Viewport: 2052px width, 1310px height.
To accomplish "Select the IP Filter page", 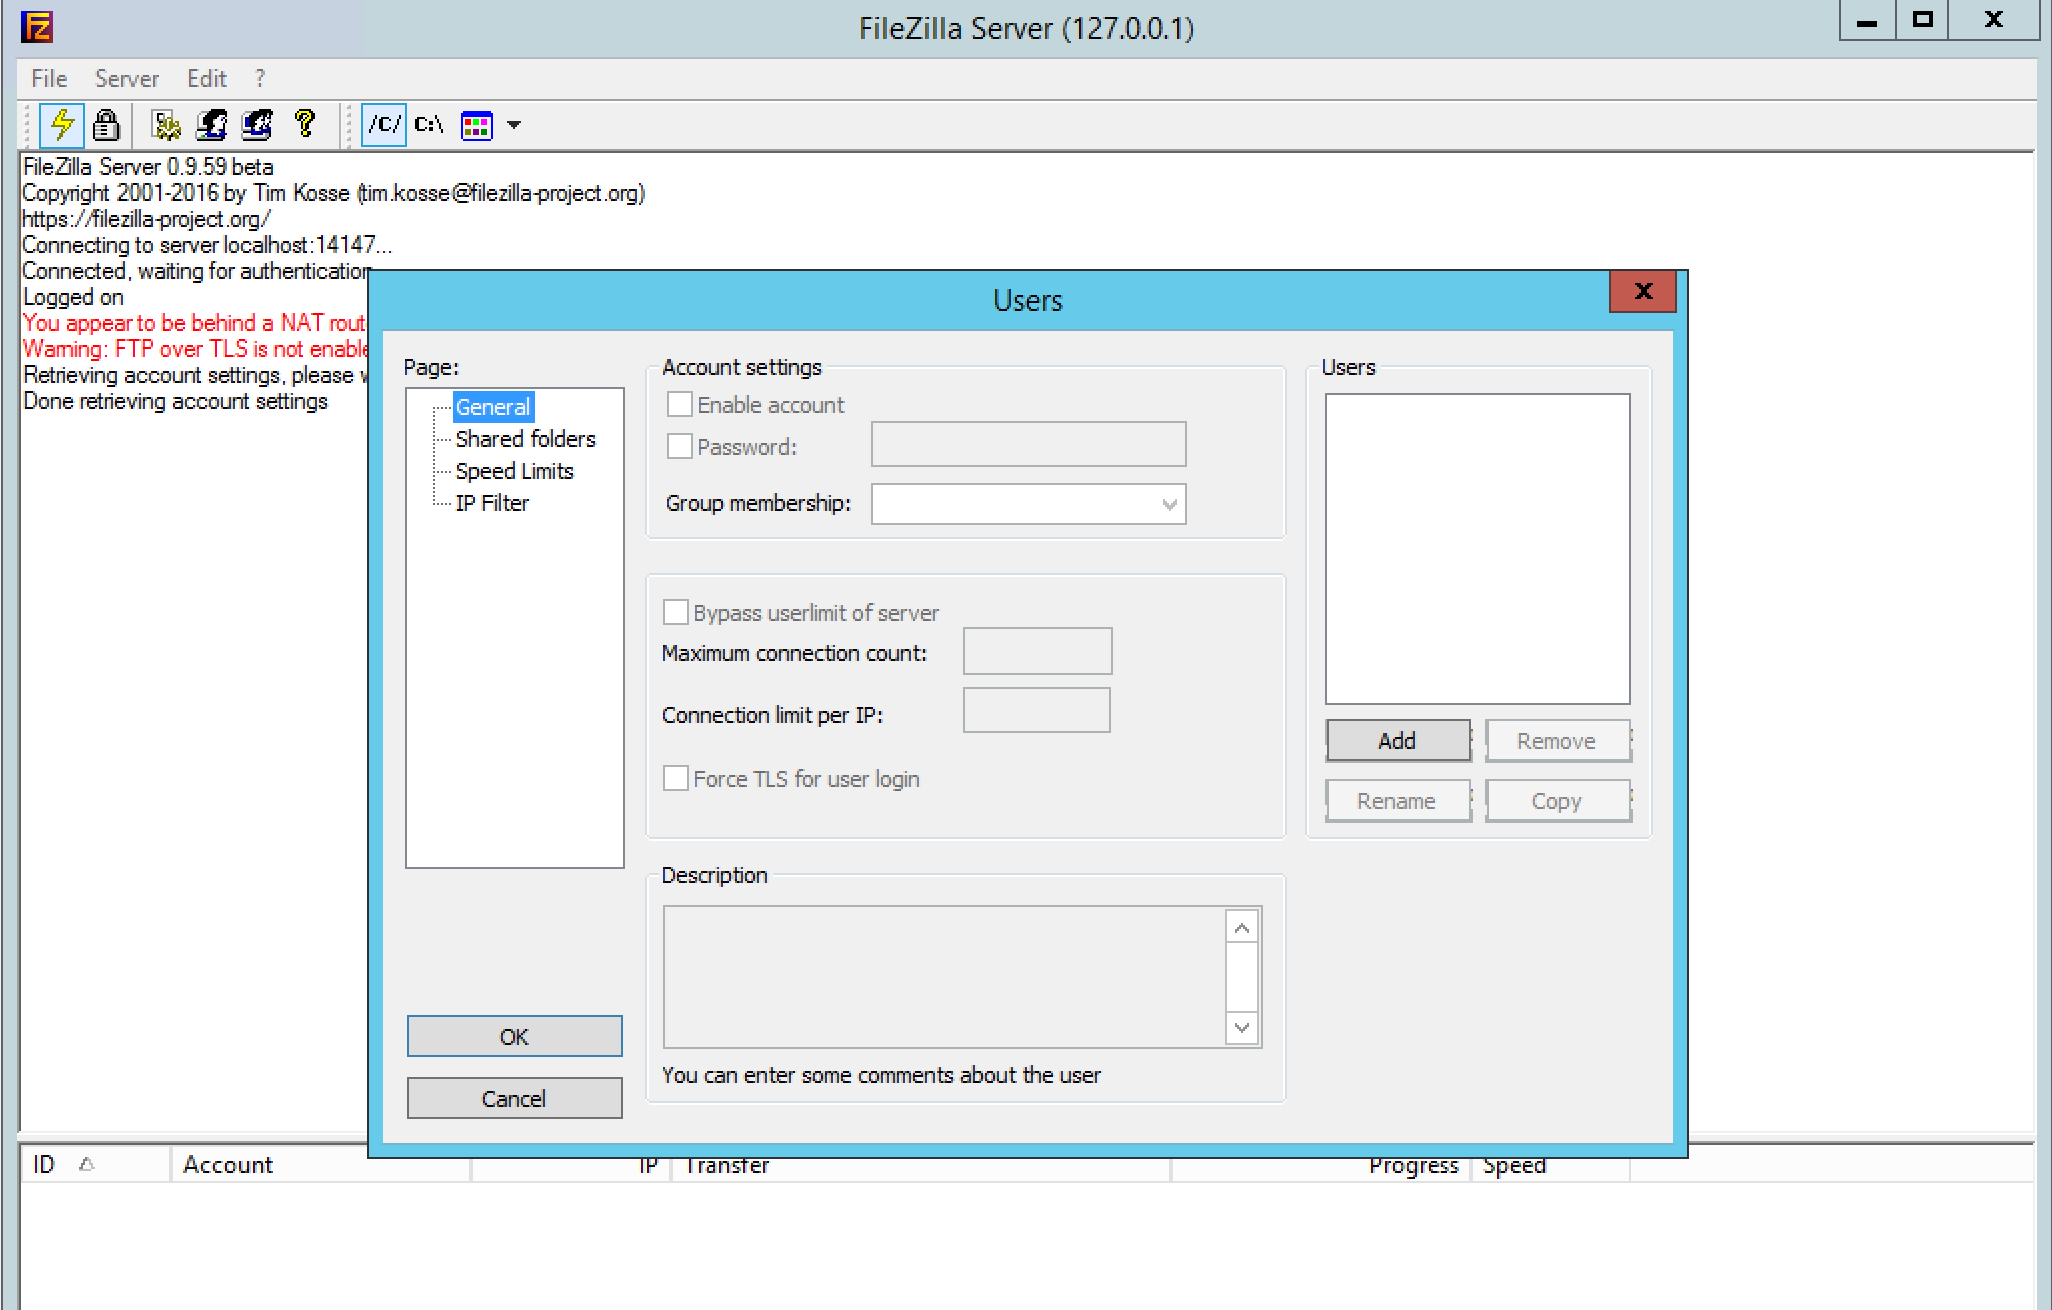I will tap(492, 503).
